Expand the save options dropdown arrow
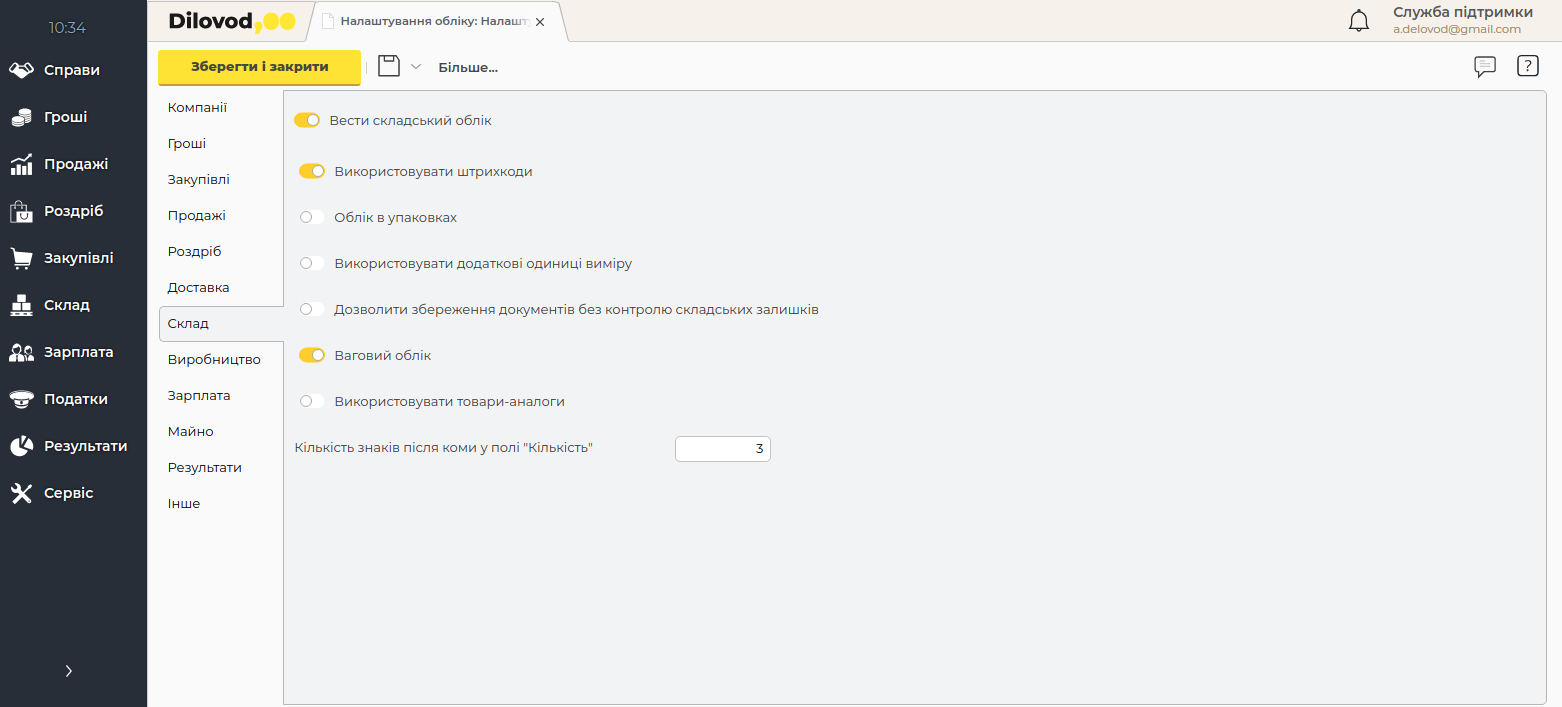The width and height of the screenshot is (1562, 707). click(x=416, y=67)
